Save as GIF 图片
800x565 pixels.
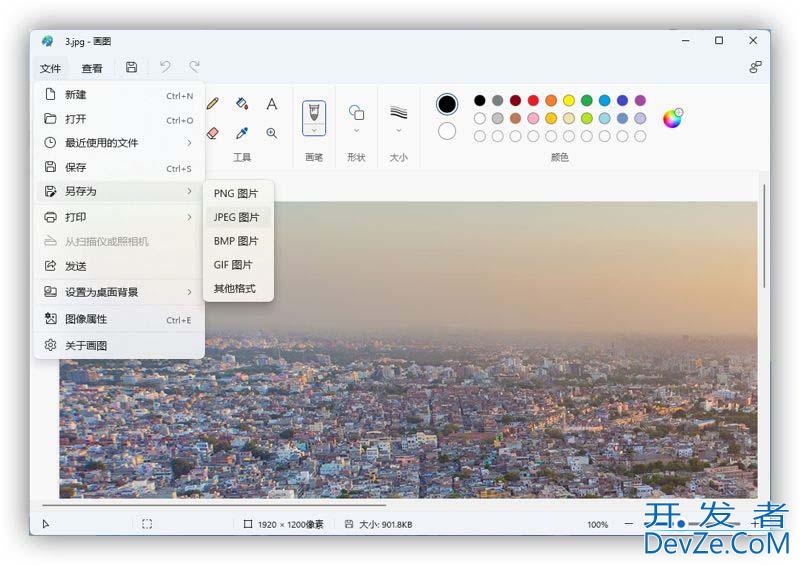click(238, 265)
